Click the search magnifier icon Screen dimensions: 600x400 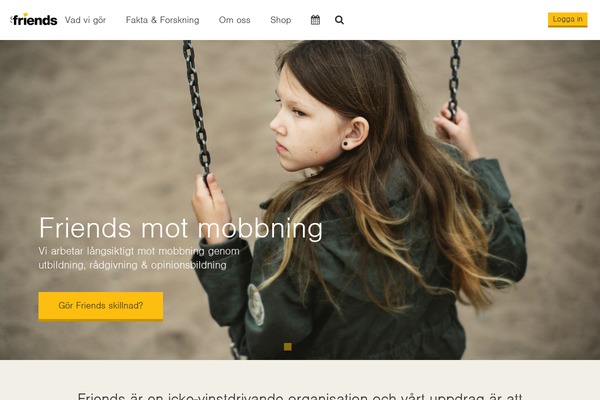click(339, 20)
